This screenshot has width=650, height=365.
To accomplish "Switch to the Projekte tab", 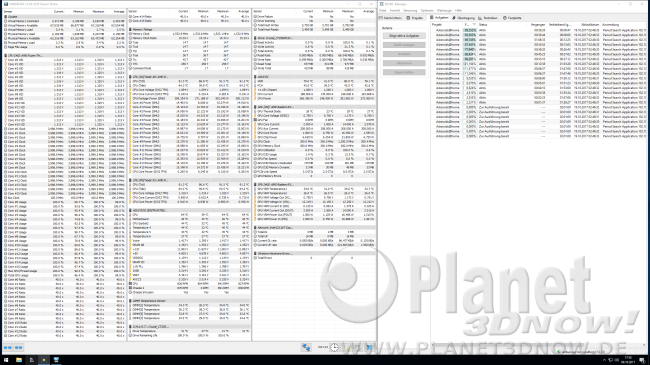I will coord(415,18).
